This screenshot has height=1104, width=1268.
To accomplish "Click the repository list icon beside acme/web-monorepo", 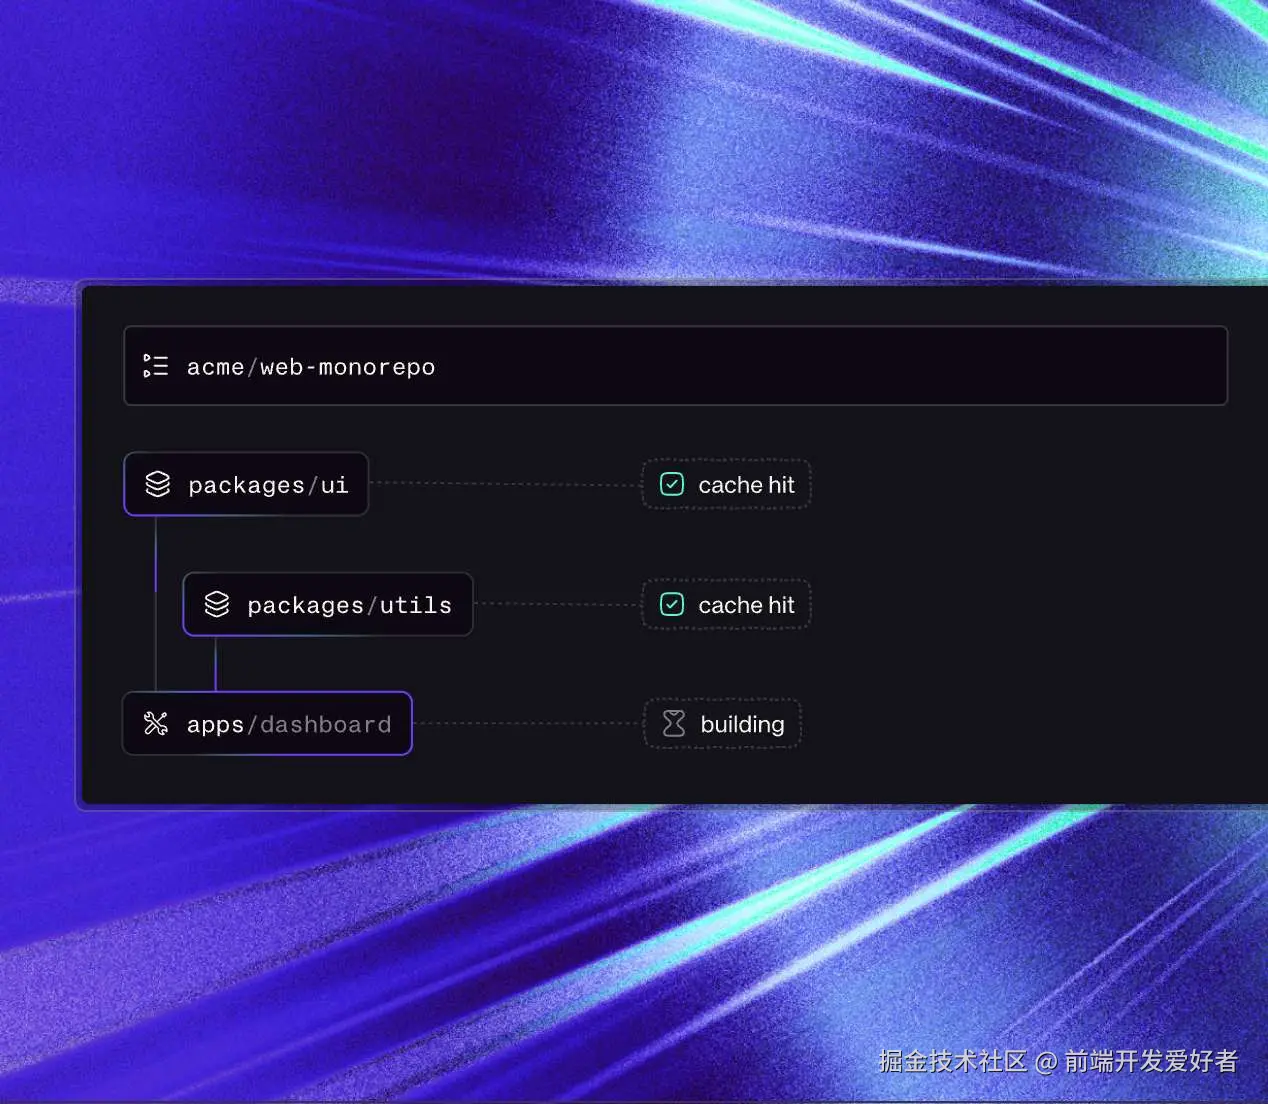I will pyautogui.click(x=156, y=366).
